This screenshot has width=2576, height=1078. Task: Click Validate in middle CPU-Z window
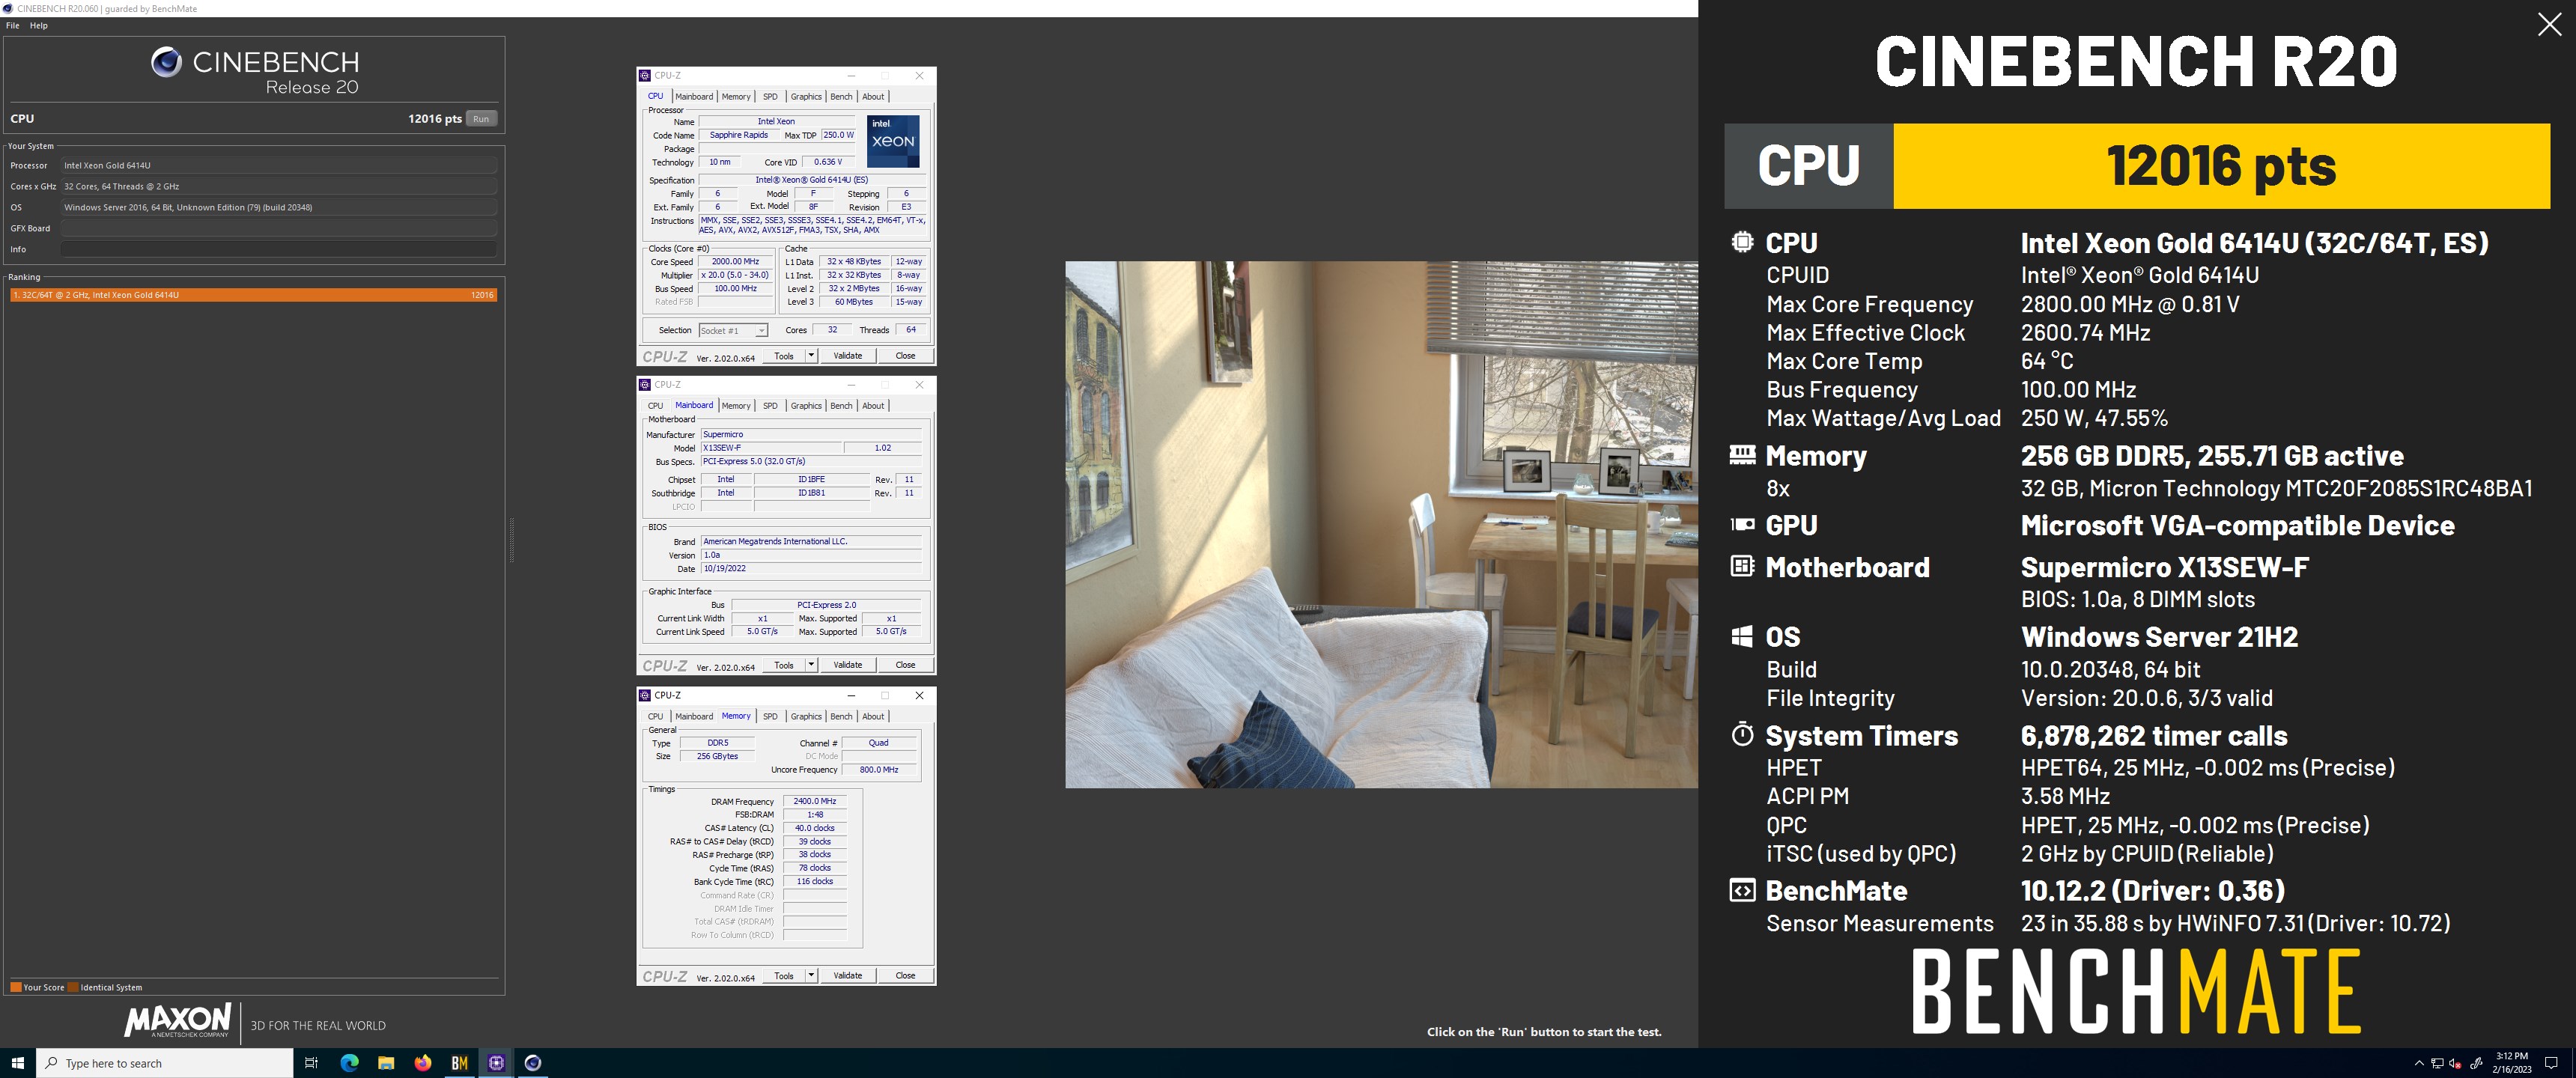848,665
